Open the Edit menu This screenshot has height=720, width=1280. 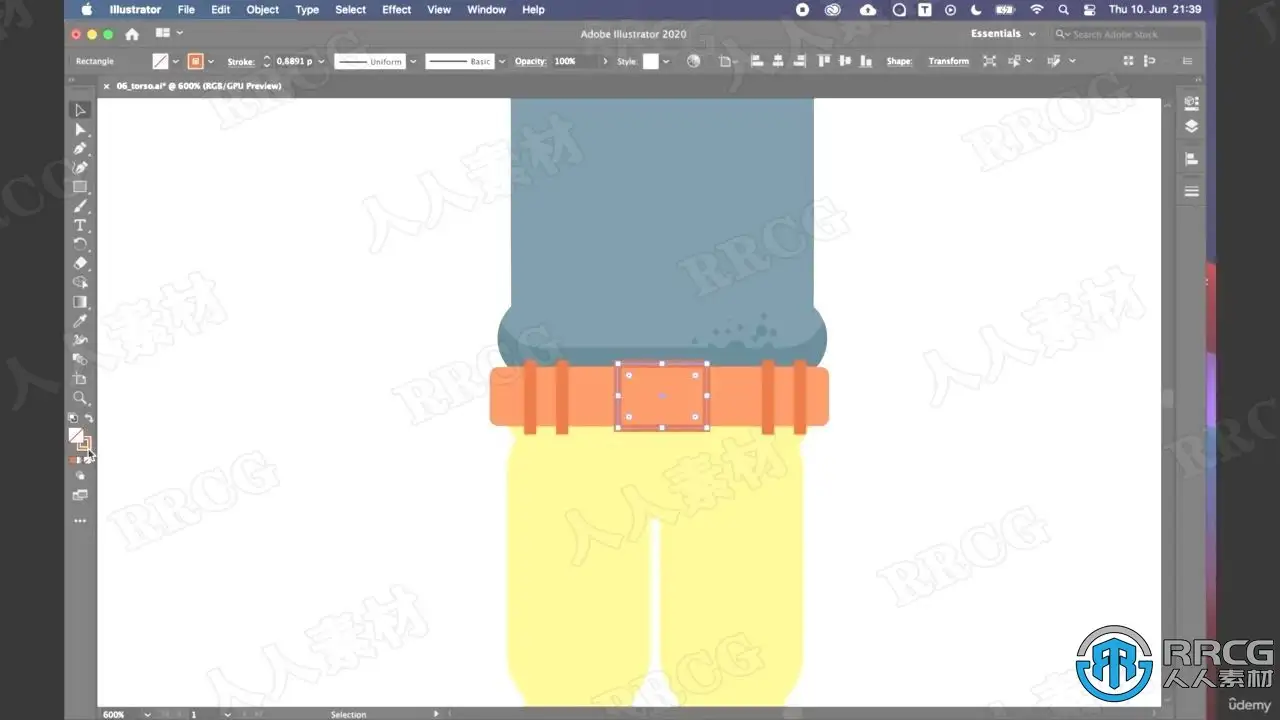click(220, 10)
